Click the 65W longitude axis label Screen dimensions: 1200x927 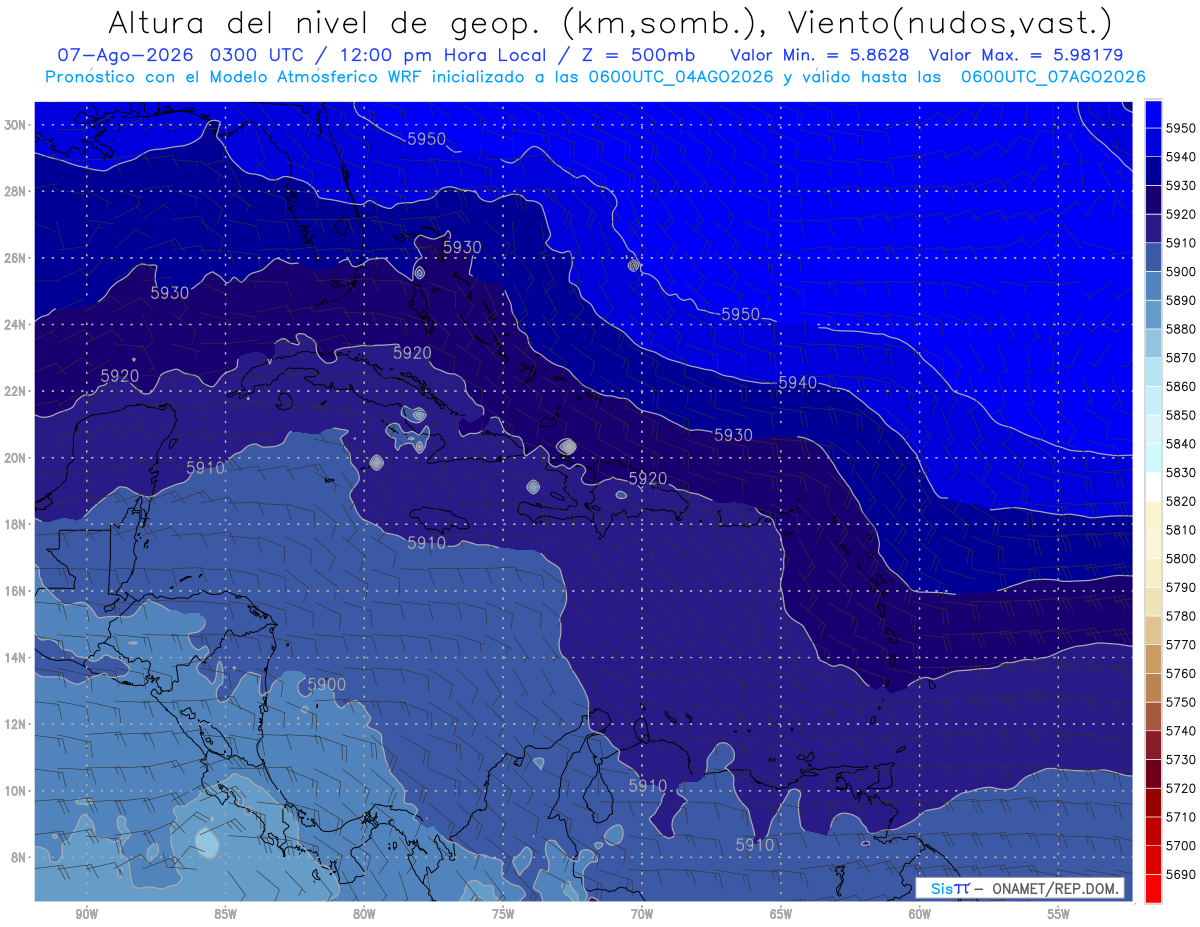[x=781, y=913]
